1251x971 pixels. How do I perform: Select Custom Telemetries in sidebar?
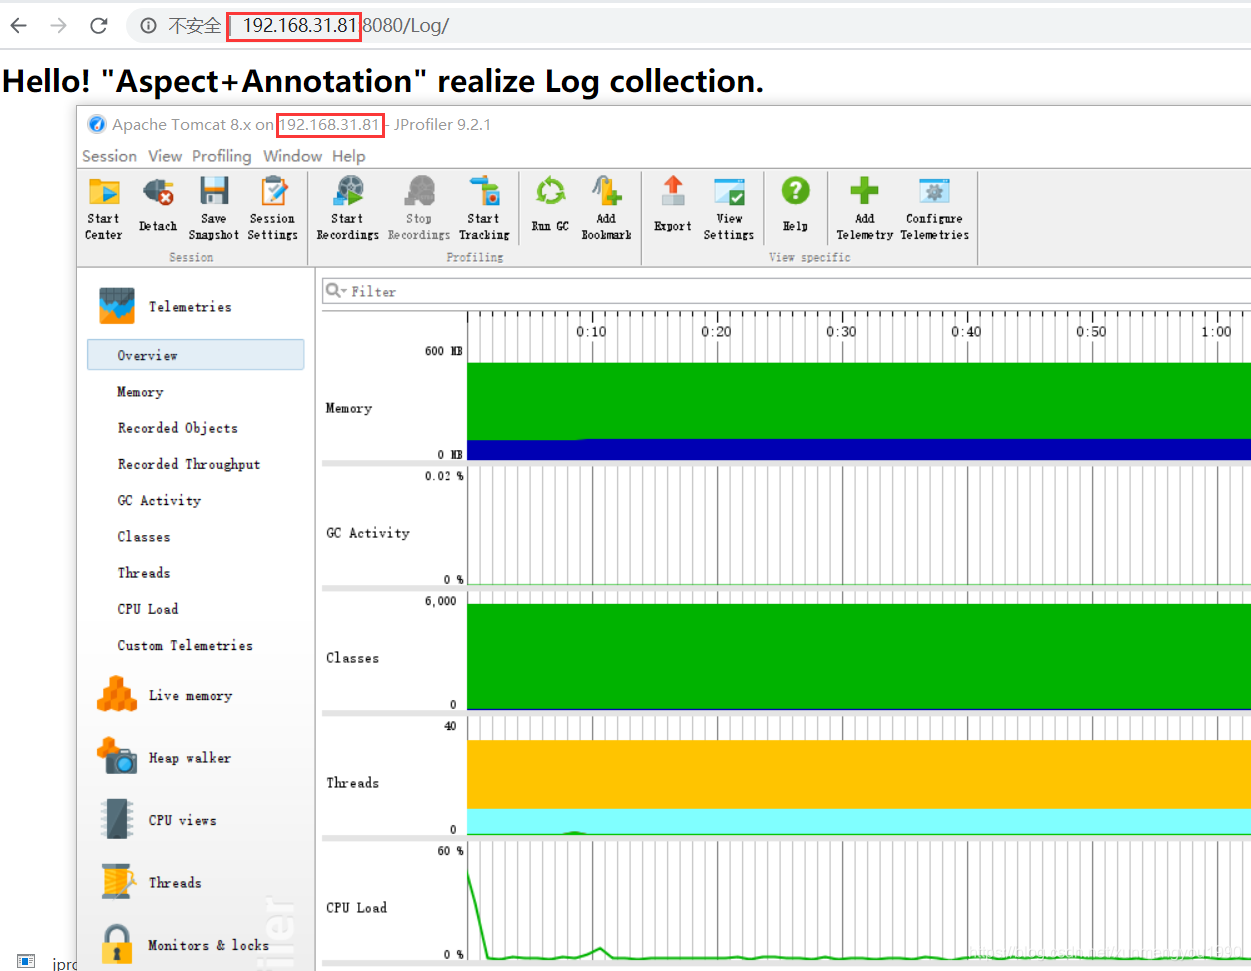[185, 646]
